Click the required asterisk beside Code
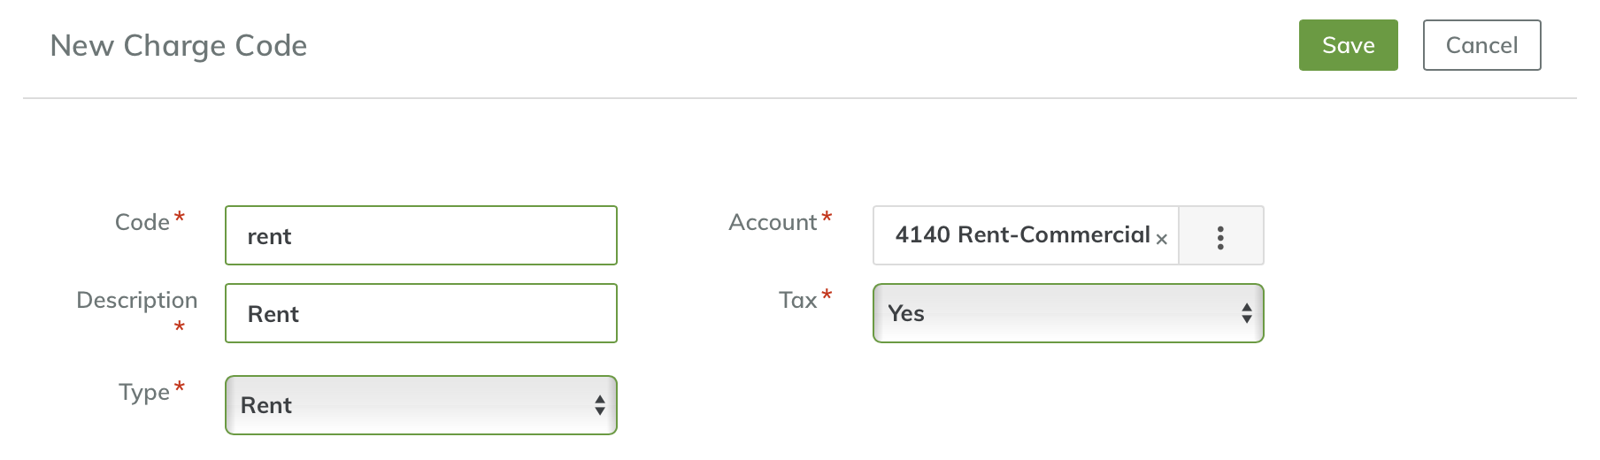The image size is (1600, 460). 180,218
